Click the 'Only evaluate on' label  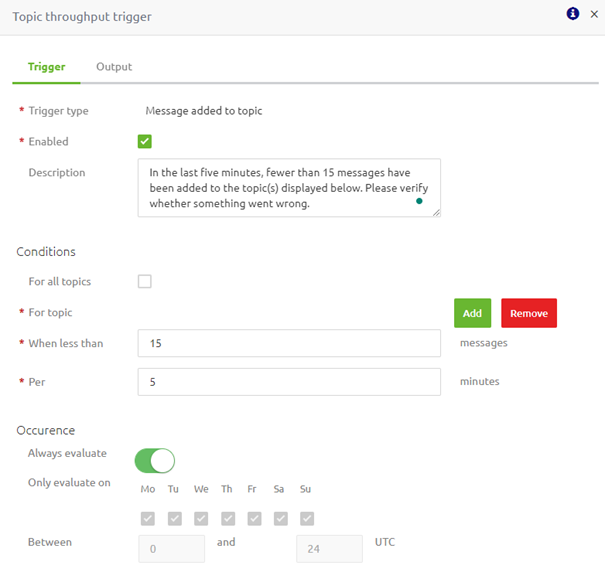coord(69,483)
